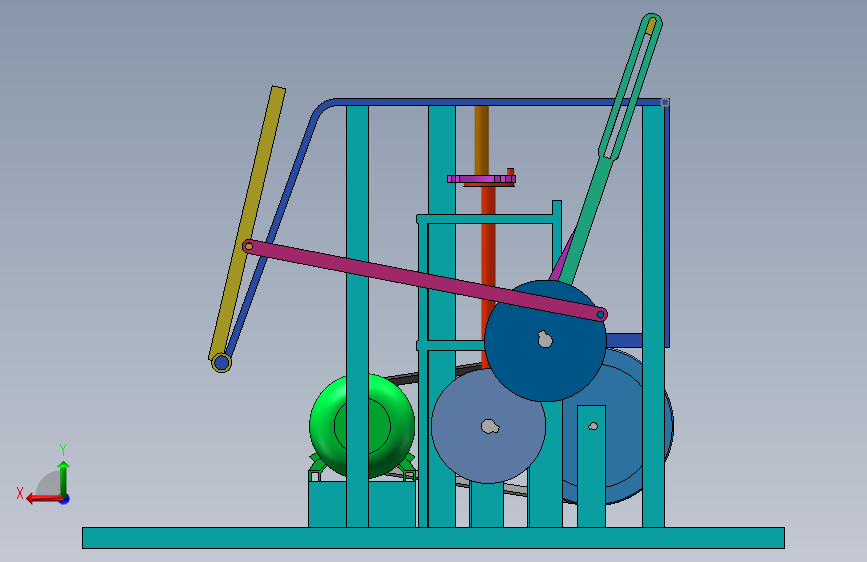Select the teal horizontal base plate
The width and height of the screenshot is (867, 562).
click(433, 538)
